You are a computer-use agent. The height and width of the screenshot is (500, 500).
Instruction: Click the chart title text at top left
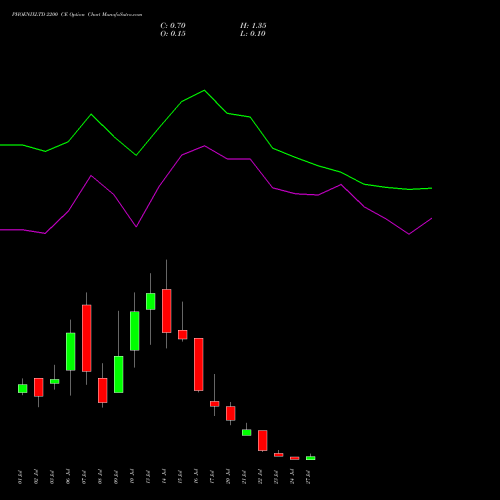[77, 15]
